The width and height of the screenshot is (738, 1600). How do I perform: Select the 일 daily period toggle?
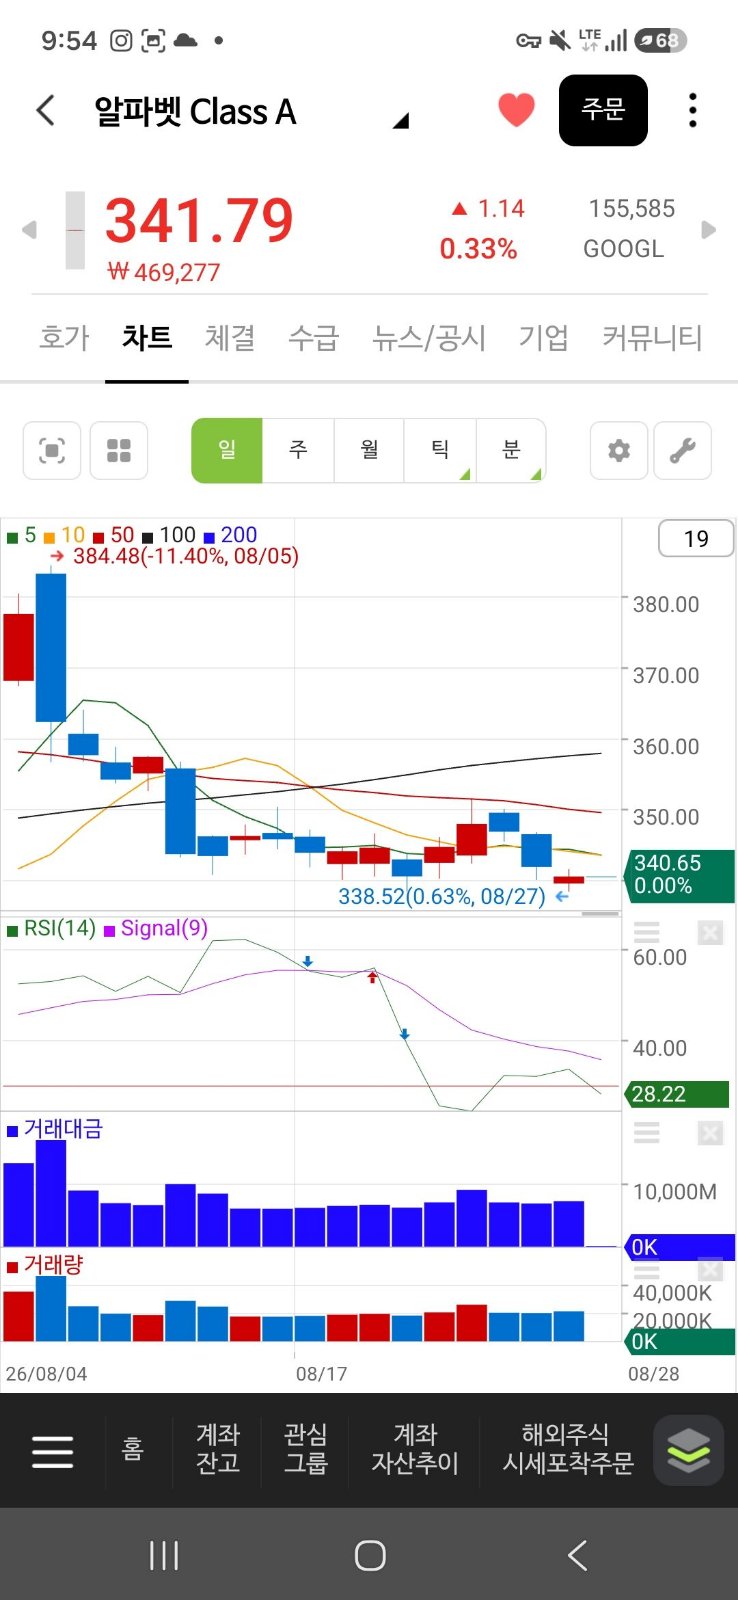click(227, 451)
